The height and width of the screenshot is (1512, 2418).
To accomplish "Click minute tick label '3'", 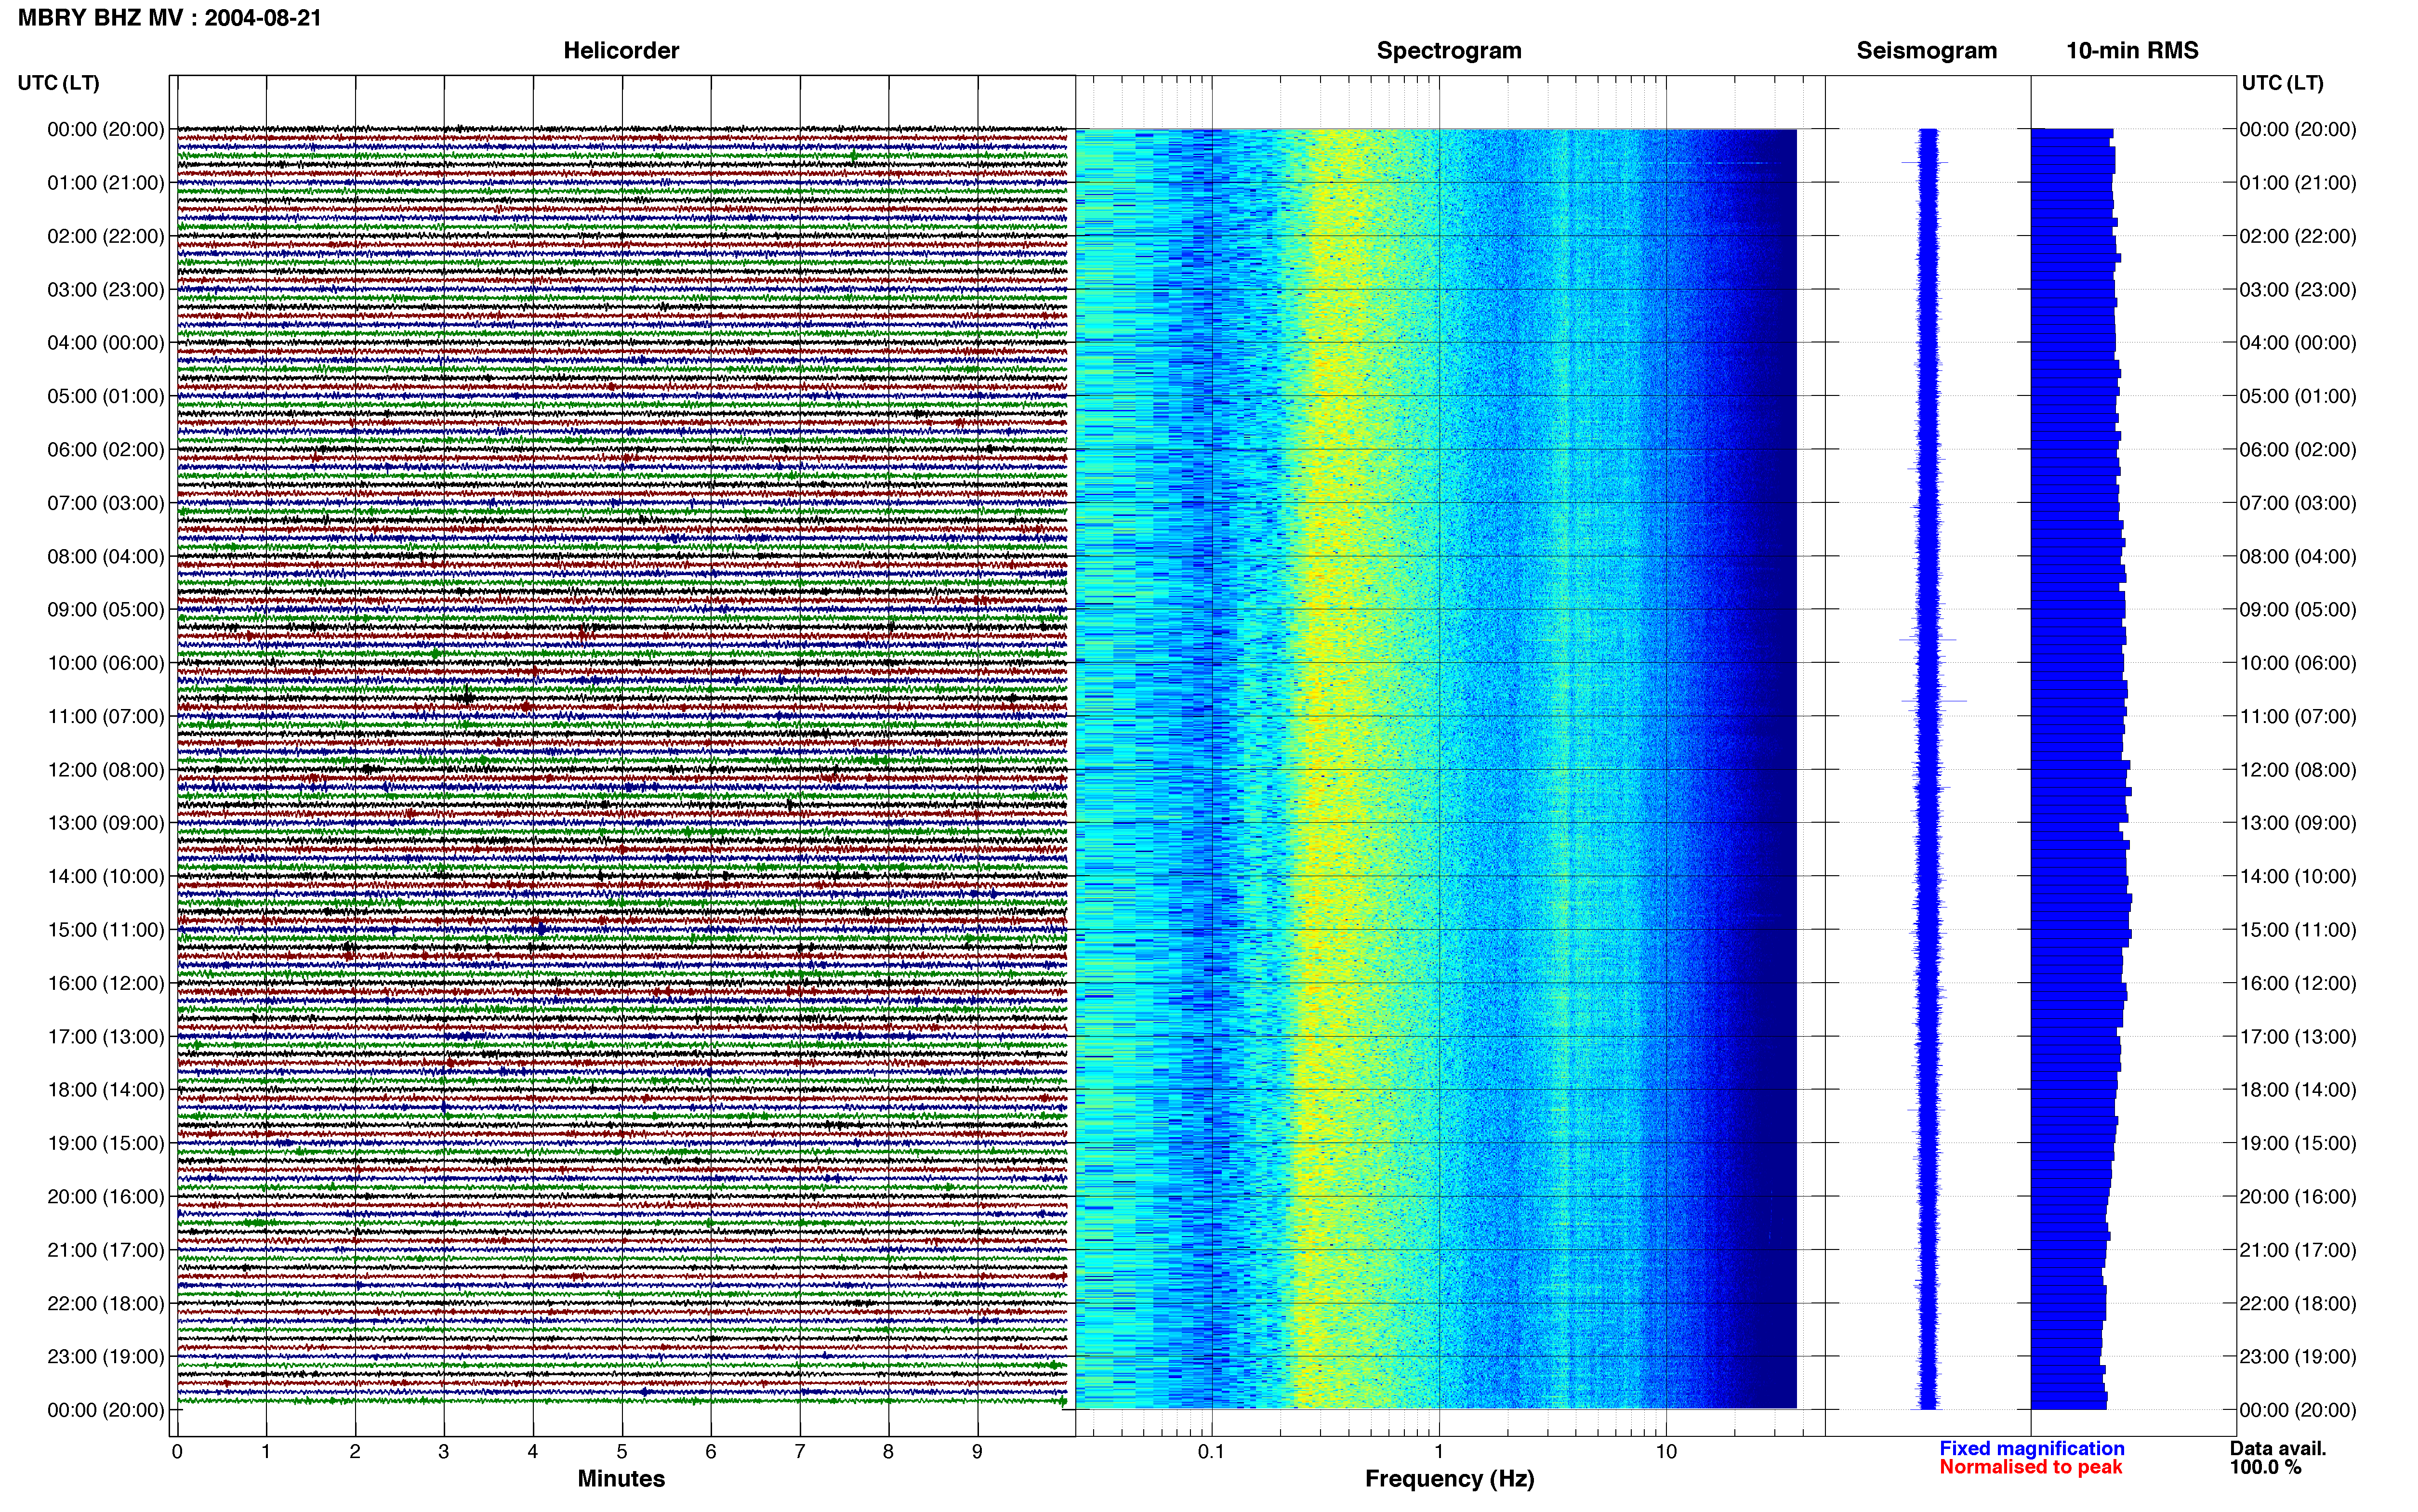I will click(444, 1452).
